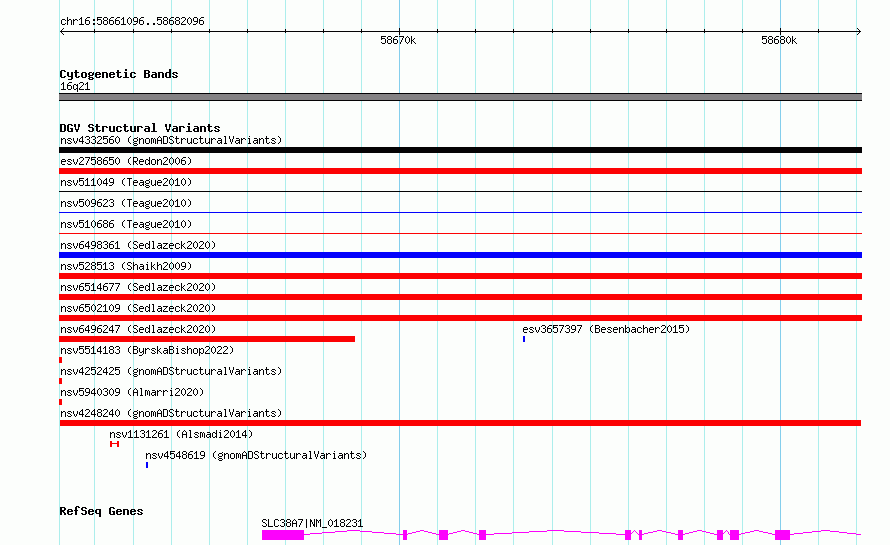
Task: Open nsv5940309 (Almarri2020) label
Action: click(132, 392)
